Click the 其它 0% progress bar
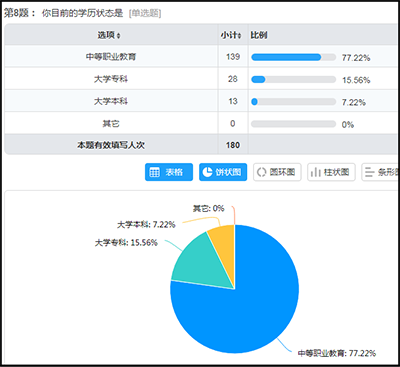 [x=293, y=124]
